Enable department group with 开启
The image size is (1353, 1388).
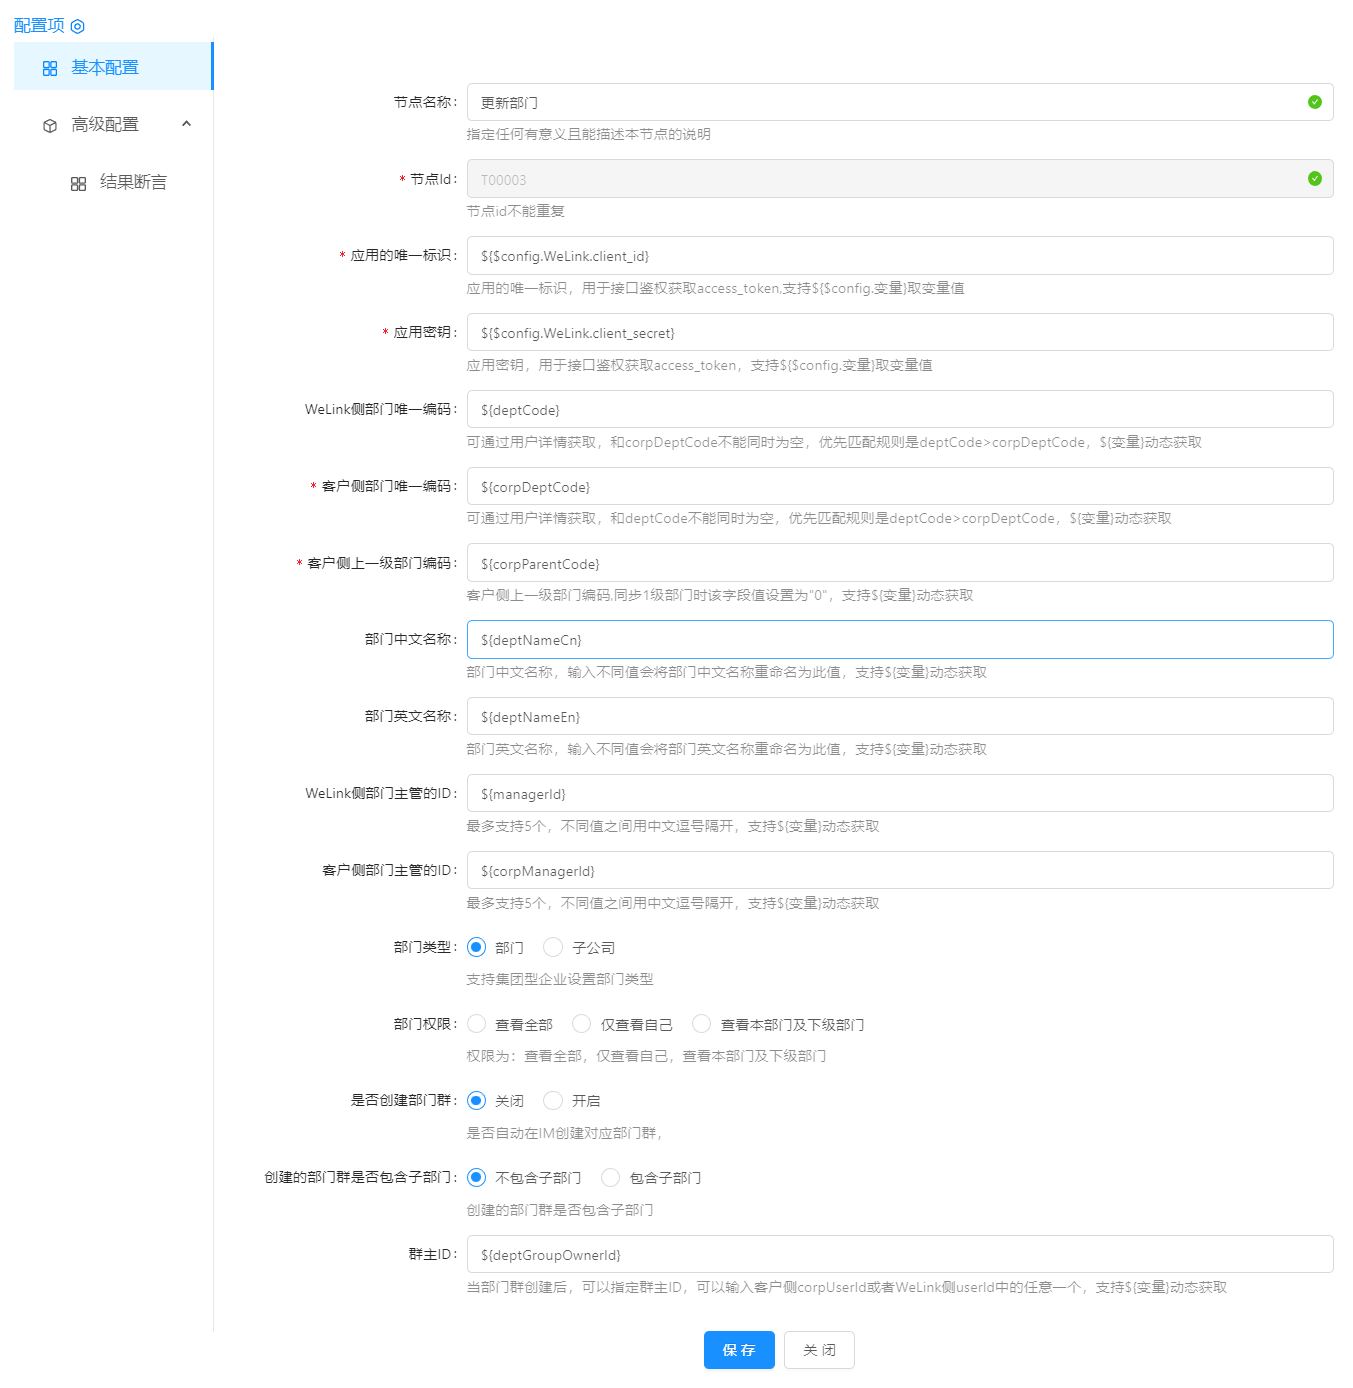pos(553,1101)
